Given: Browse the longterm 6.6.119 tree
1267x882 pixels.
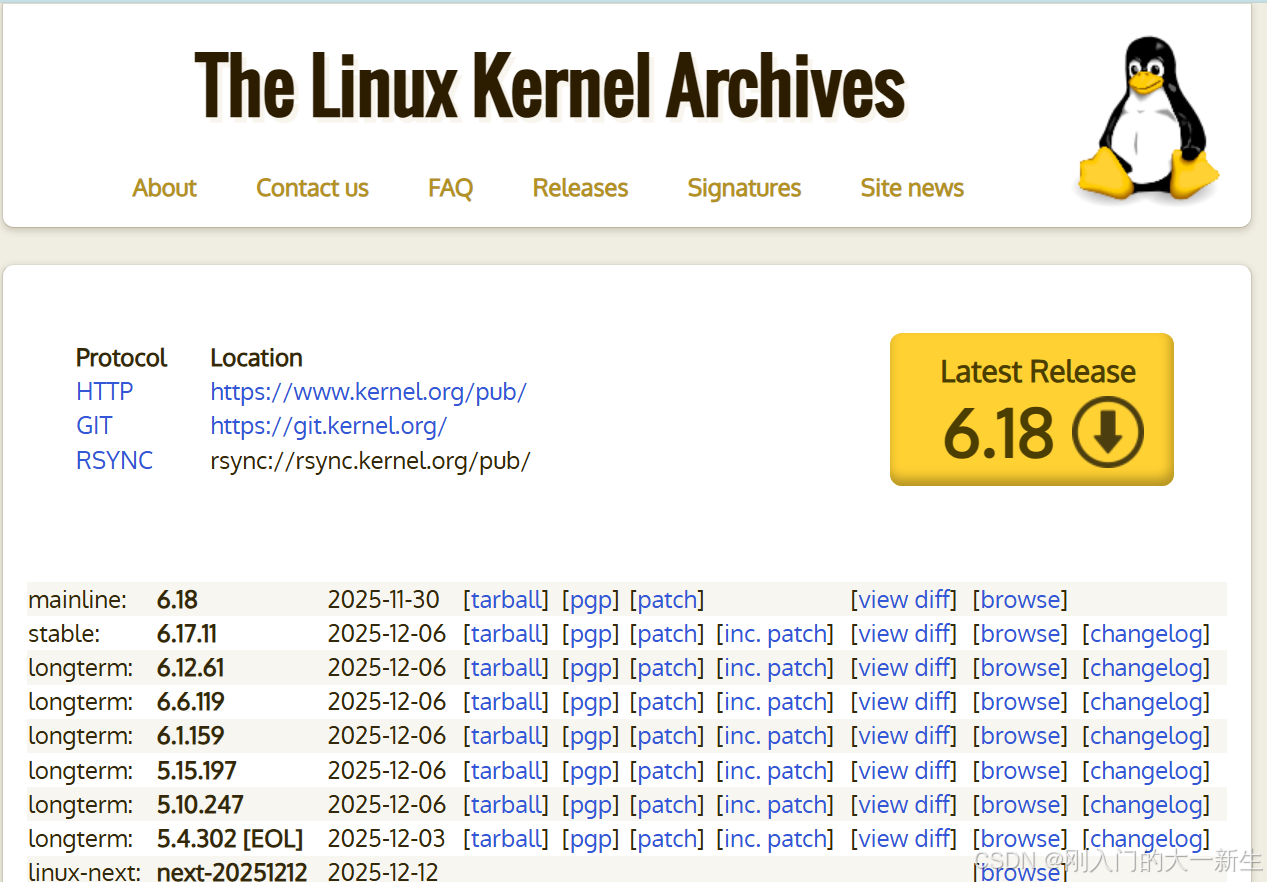Looking at the screenshot, I should (x=1020, y=702).
